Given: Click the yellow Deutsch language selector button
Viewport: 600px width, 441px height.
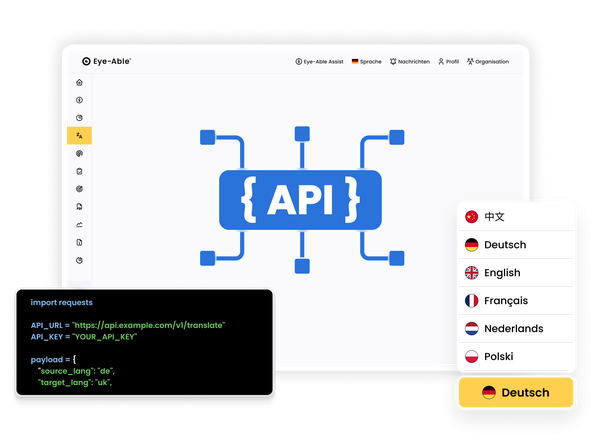Looking at the screenshot, I should click(x=516, y=392).
